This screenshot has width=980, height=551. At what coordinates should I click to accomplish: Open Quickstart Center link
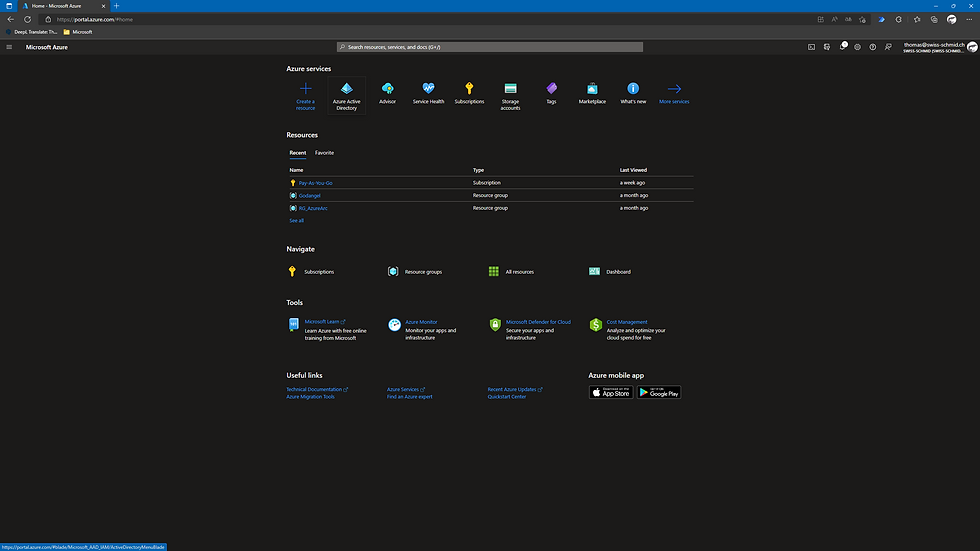(507, 397)
